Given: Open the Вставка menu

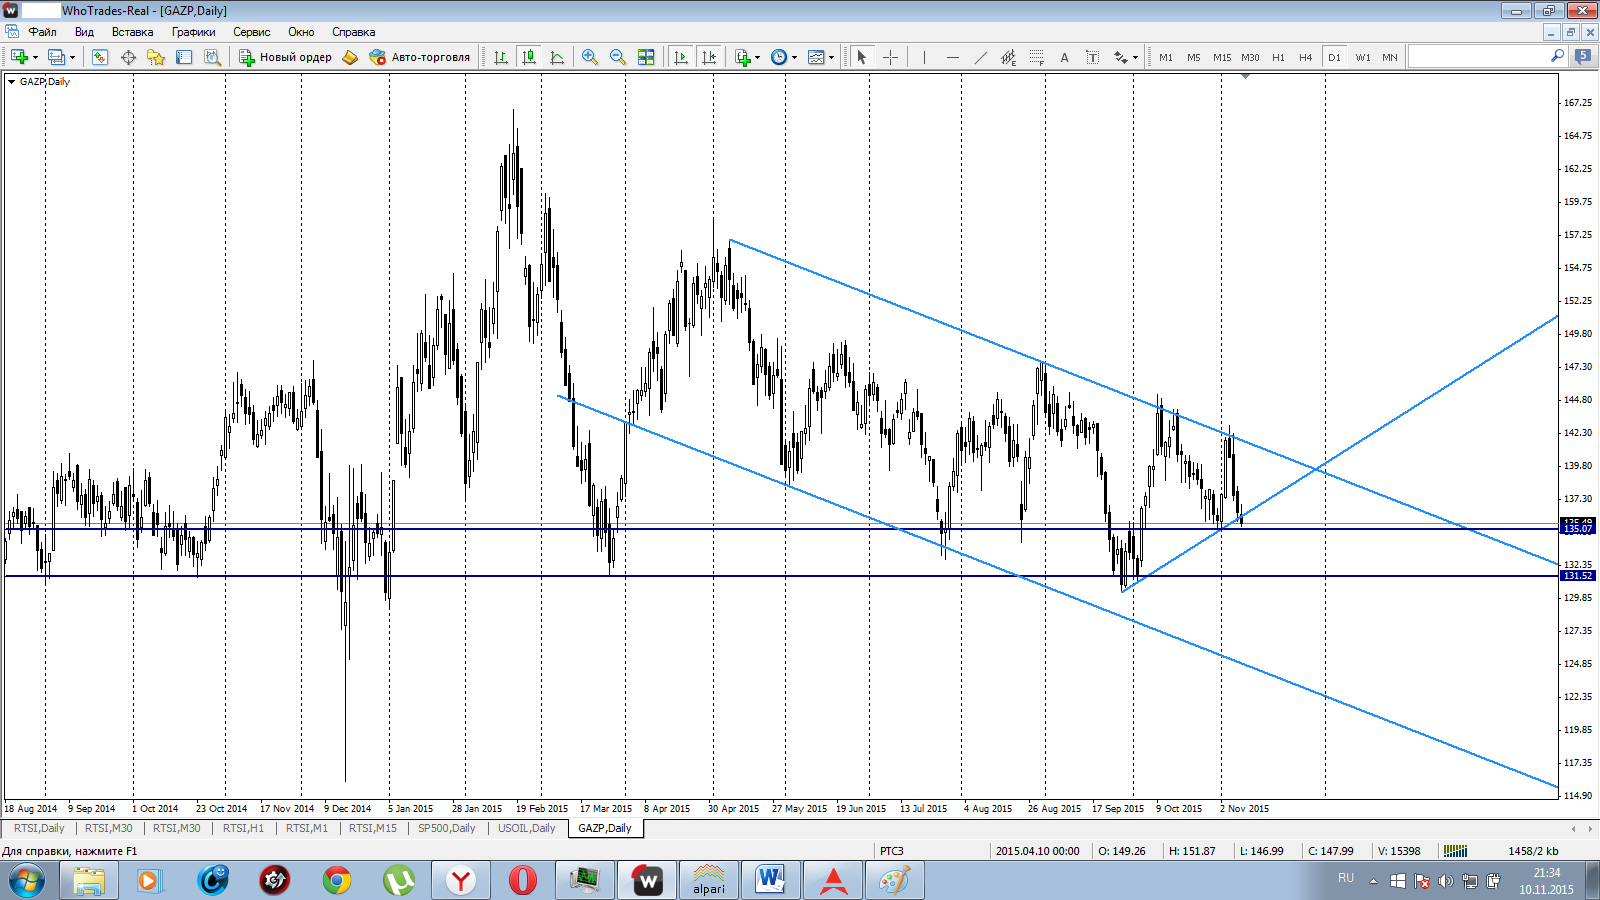Looking at the screenshot, I should click(132, 32).
